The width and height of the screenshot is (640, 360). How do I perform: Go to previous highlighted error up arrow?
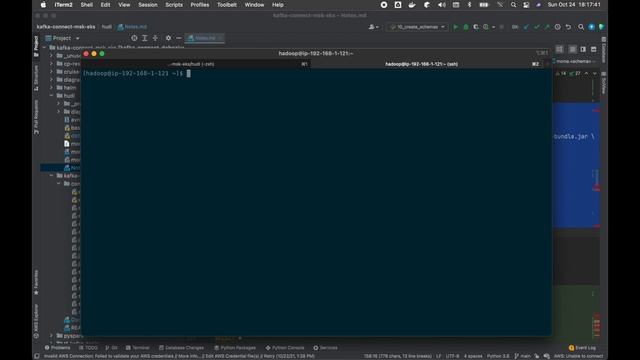coord(586,73)
